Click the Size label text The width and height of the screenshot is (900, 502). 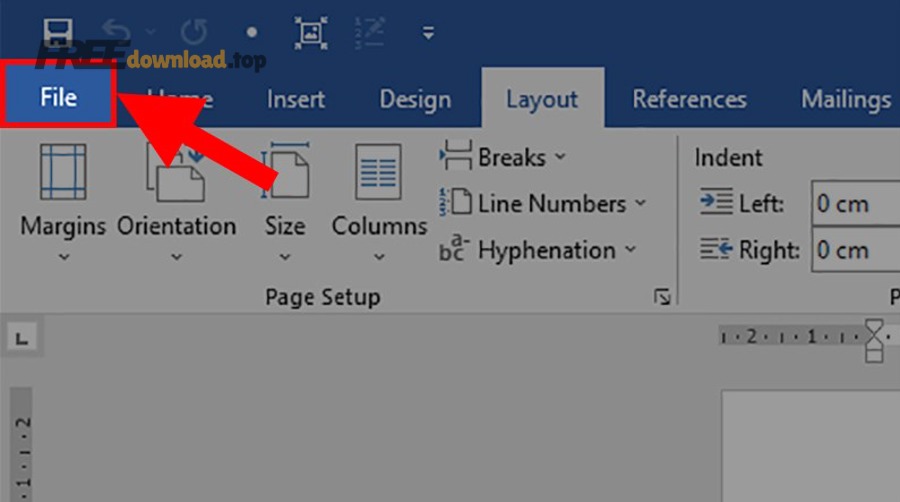285,226
